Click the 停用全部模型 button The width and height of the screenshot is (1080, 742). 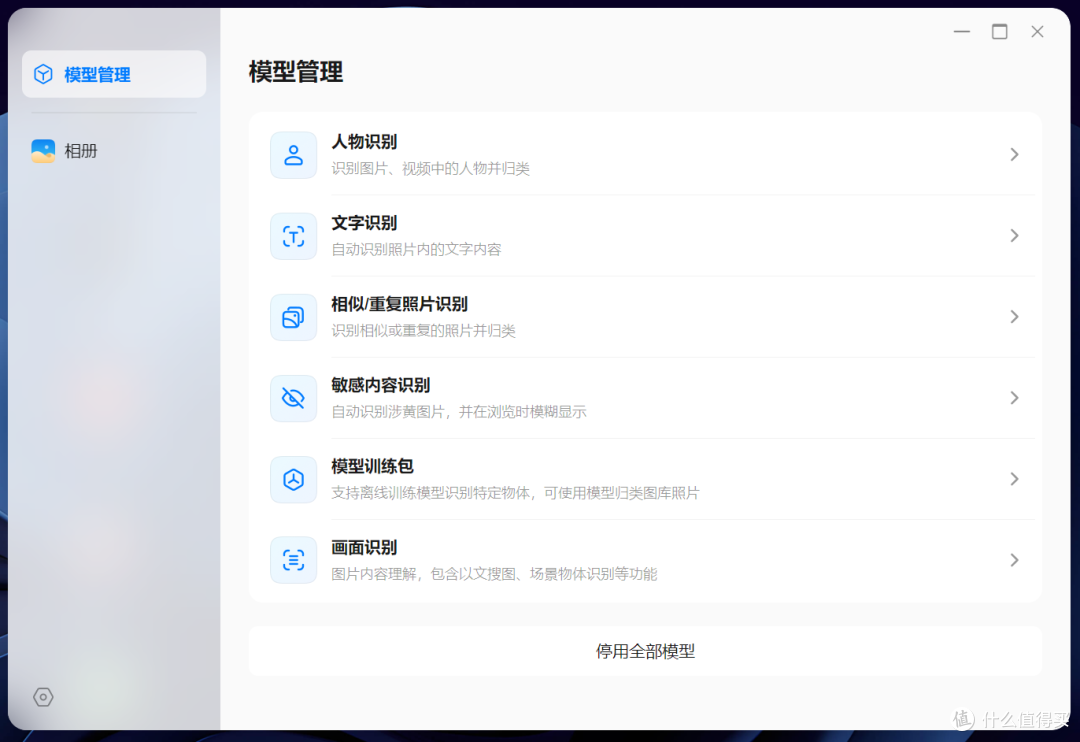pos(645,651)
